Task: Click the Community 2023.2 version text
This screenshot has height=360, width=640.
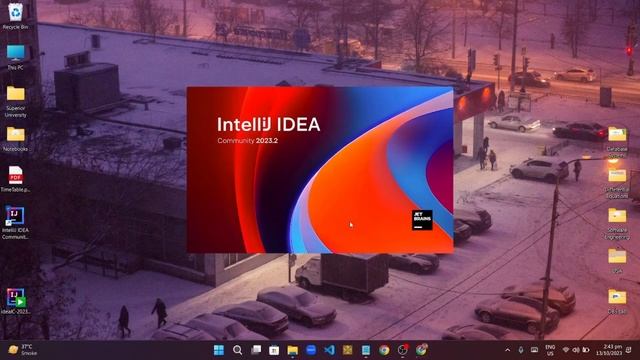Action: point(247,141)
